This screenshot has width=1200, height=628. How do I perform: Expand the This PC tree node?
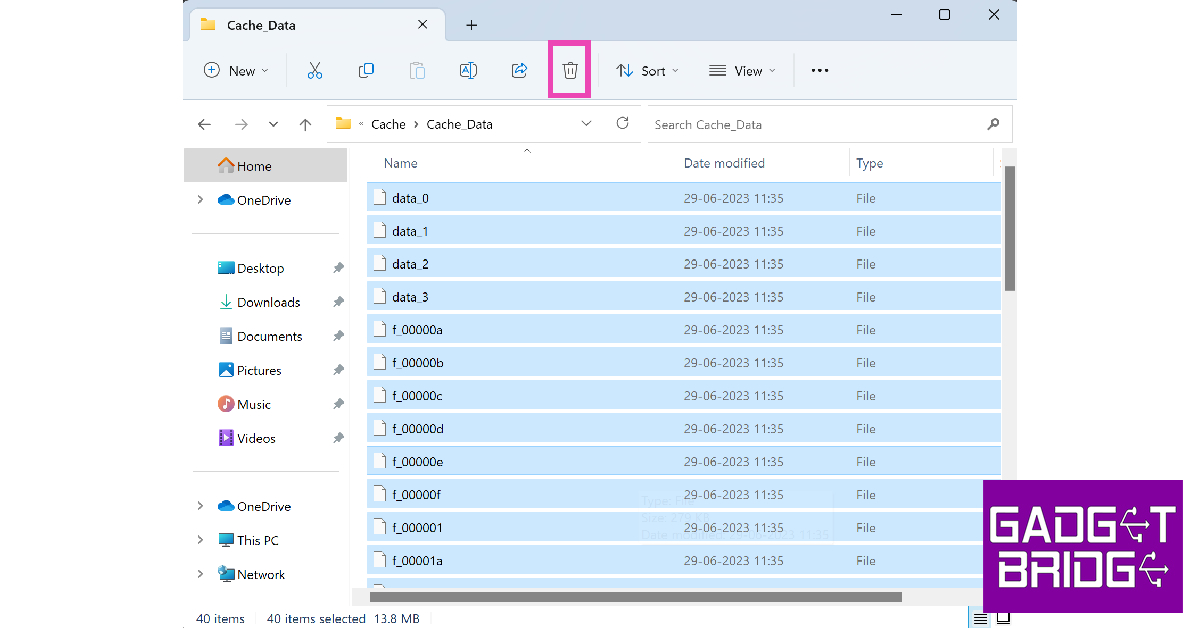[200, 540]
